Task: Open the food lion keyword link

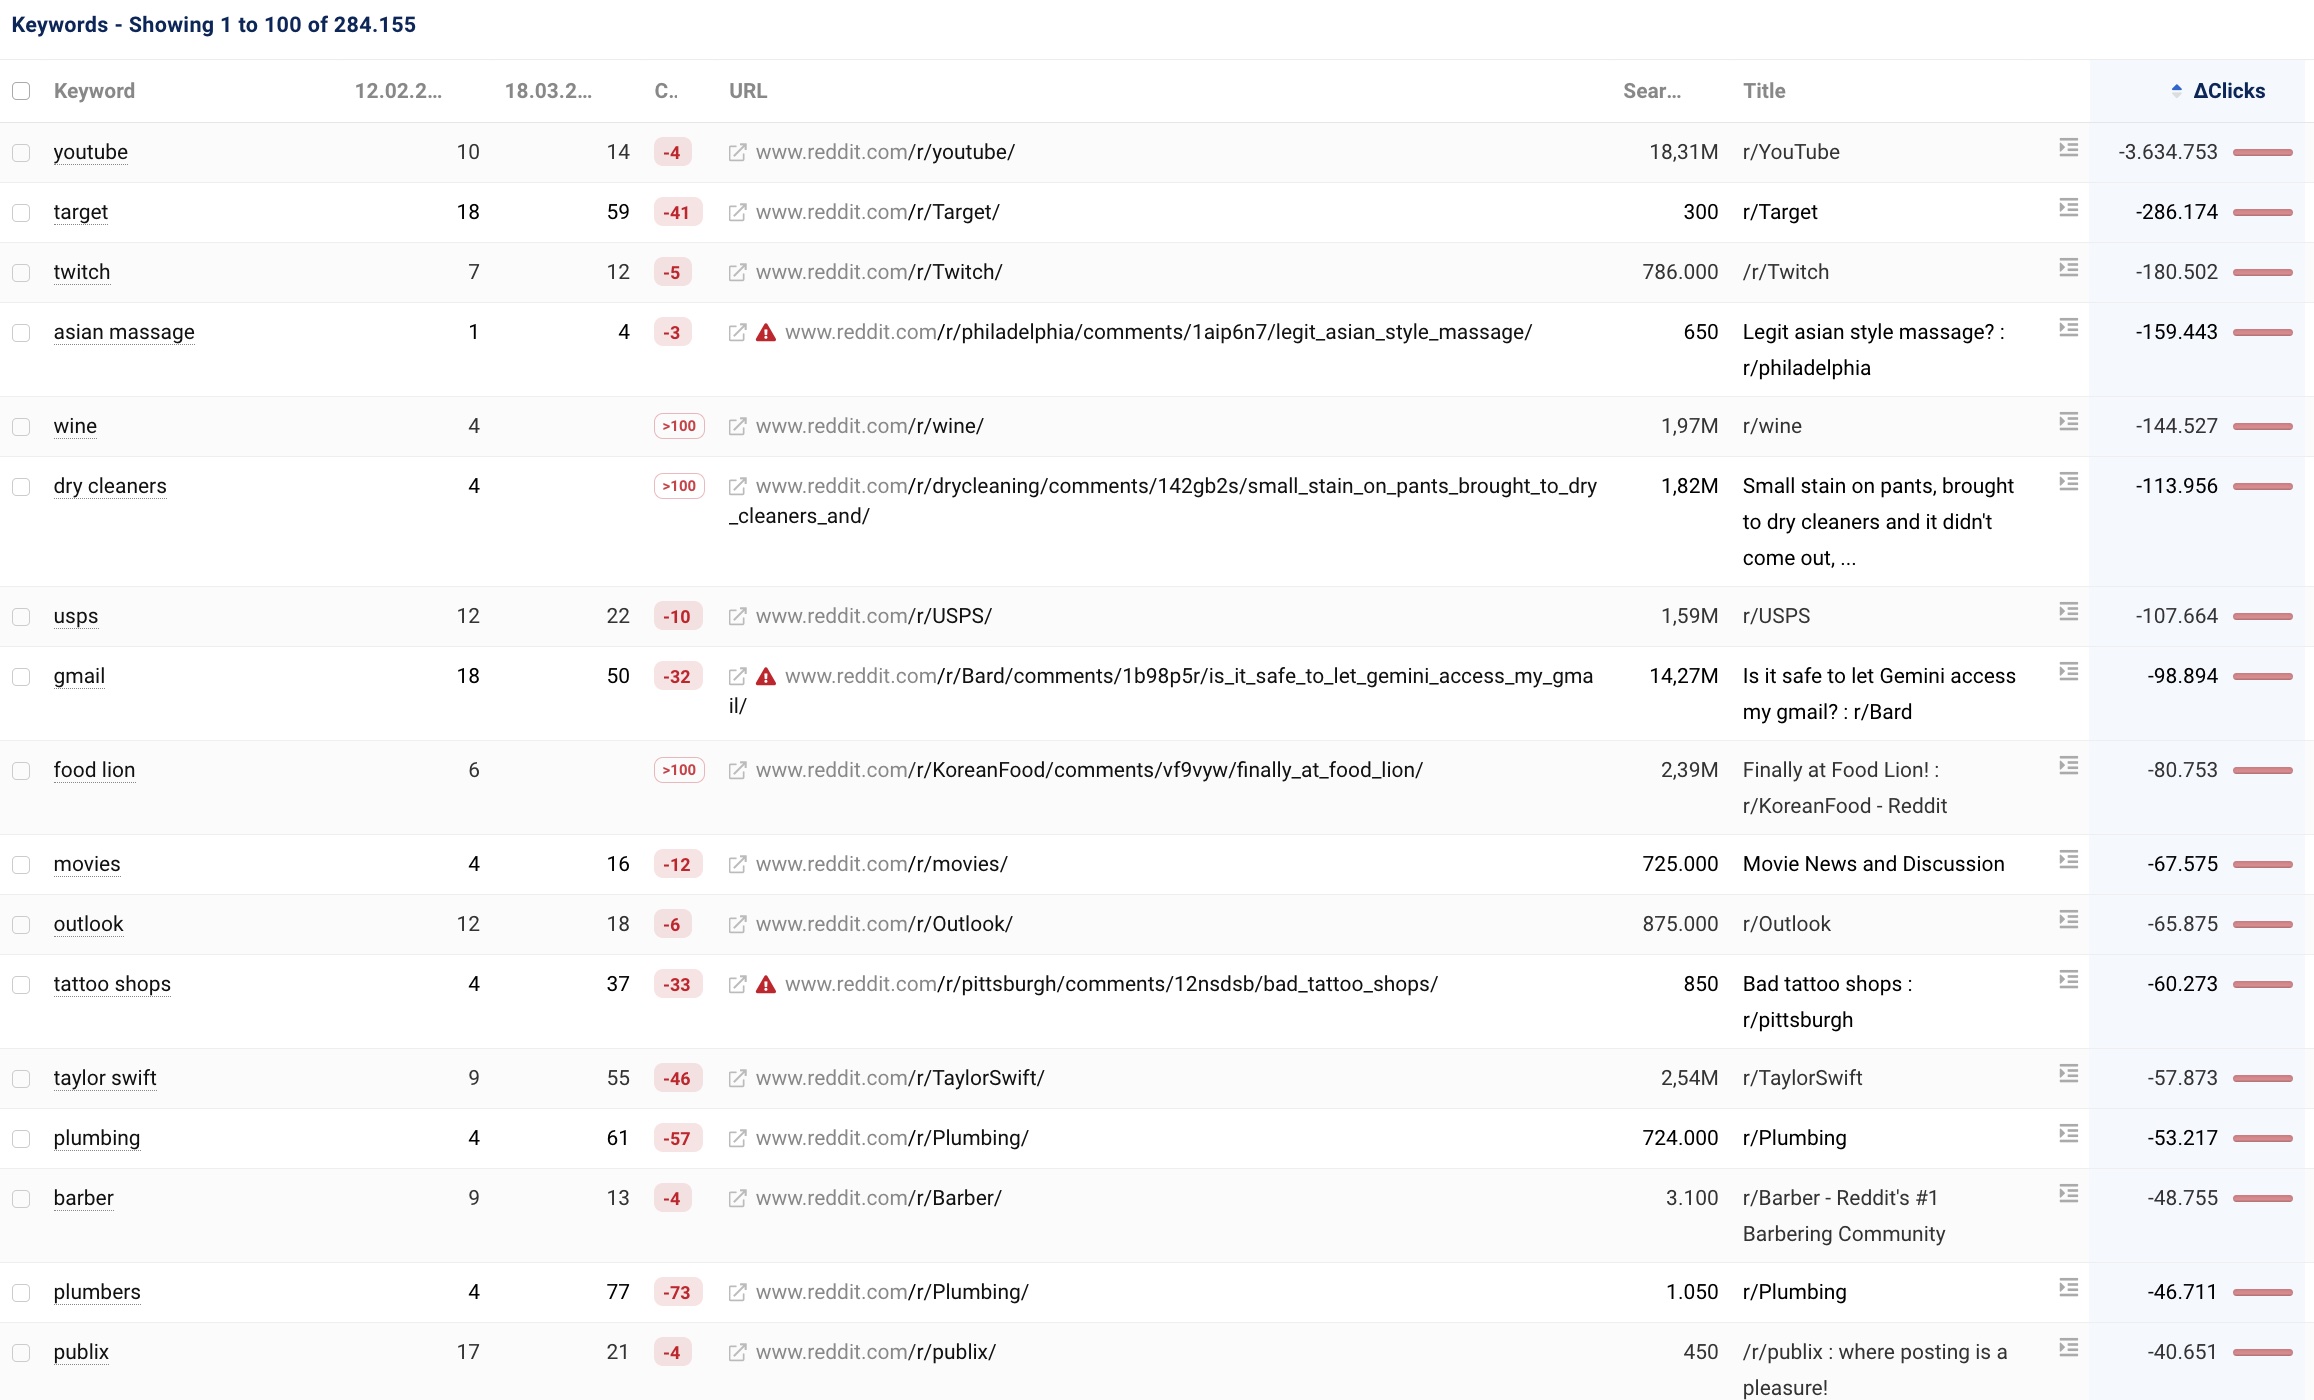Action: (94, 770)
